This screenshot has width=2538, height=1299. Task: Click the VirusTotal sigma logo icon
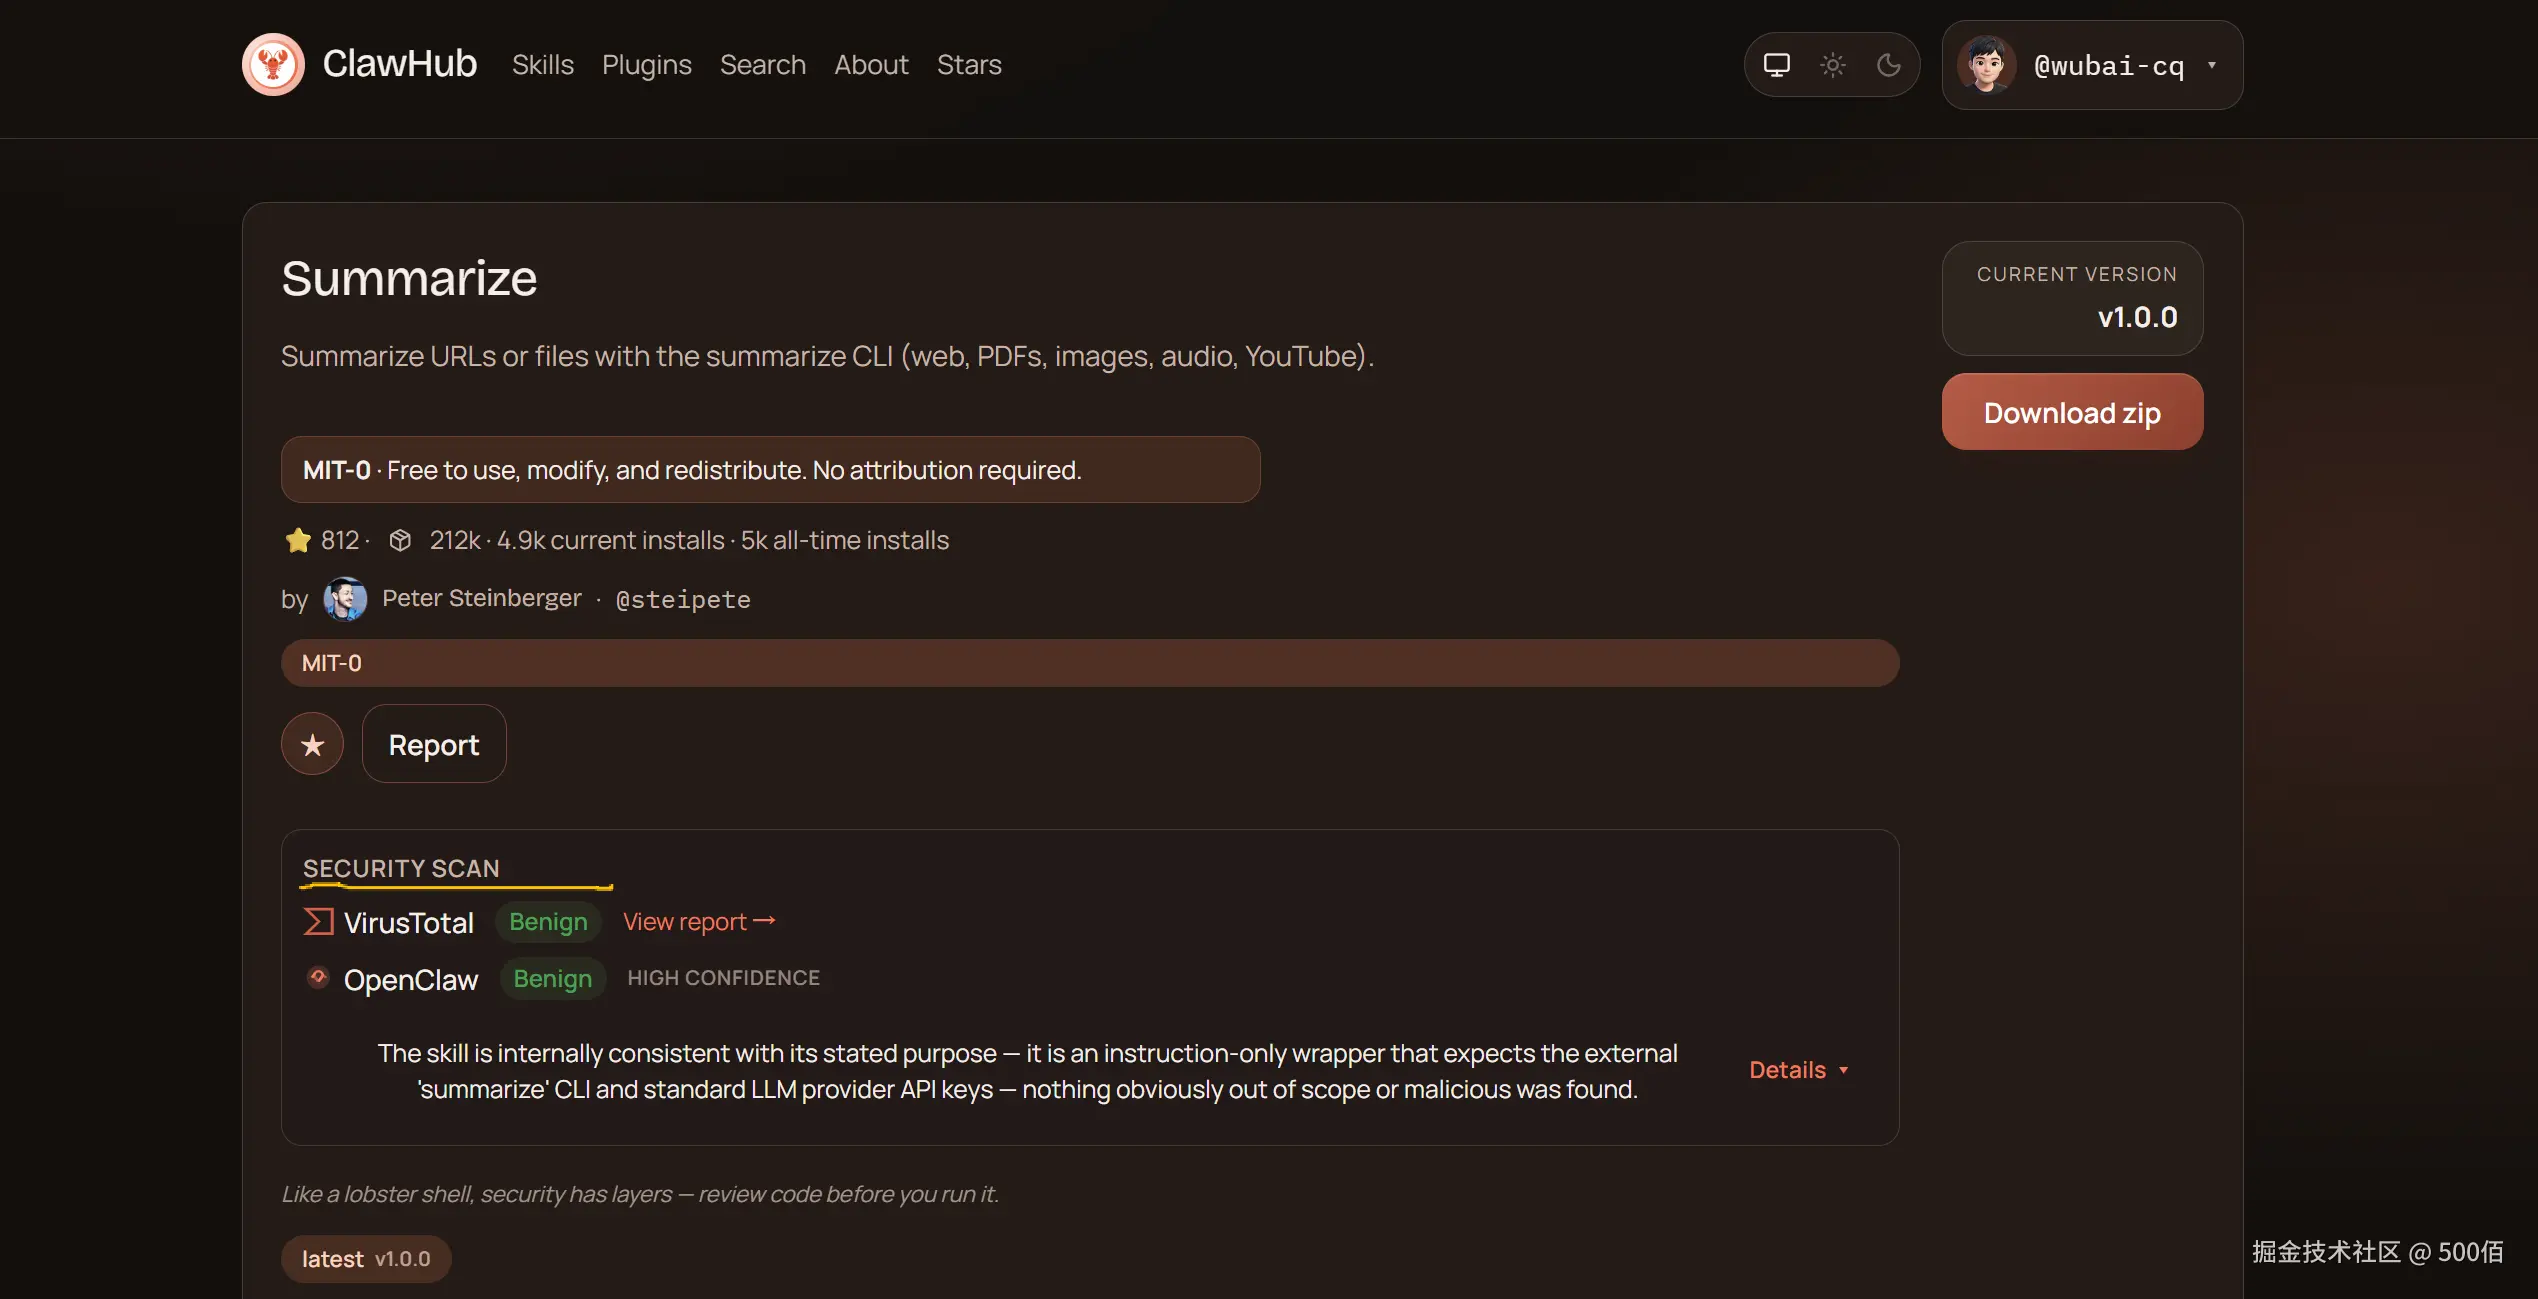pos(318,921)
